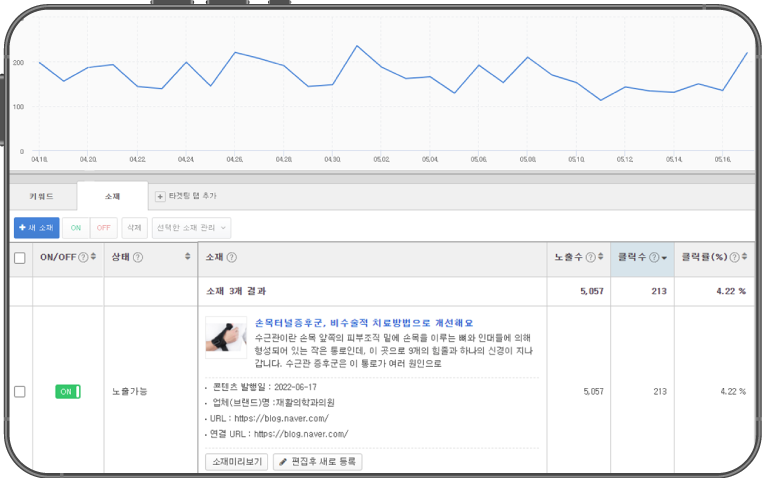This screenshot has width=762, height=478.
Task: Check the checkbox for the ad row
Action: point(20,391)
